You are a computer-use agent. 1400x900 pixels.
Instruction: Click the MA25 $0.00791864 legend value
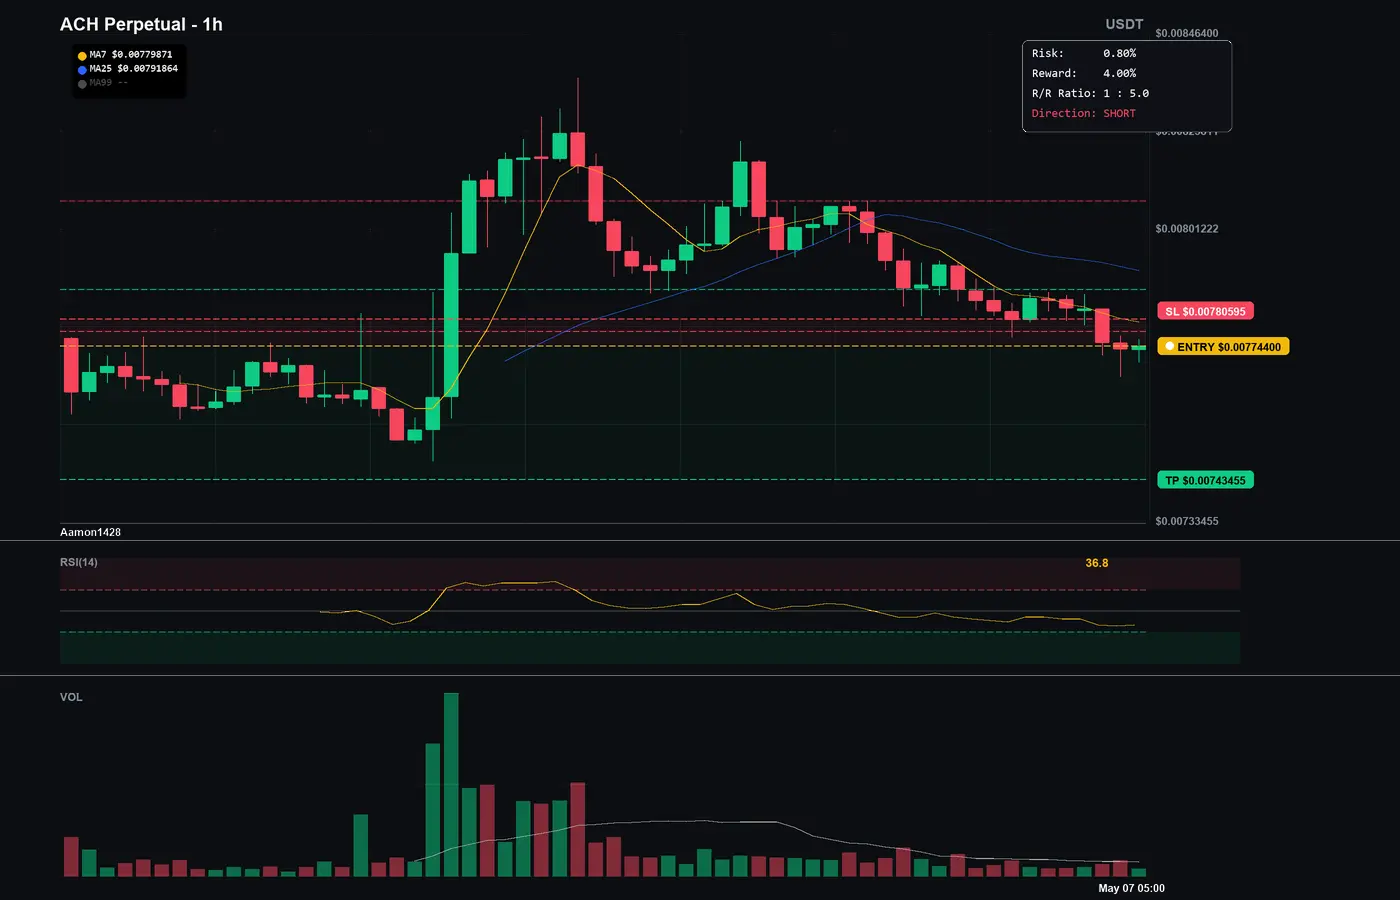[x=134, y=69]
